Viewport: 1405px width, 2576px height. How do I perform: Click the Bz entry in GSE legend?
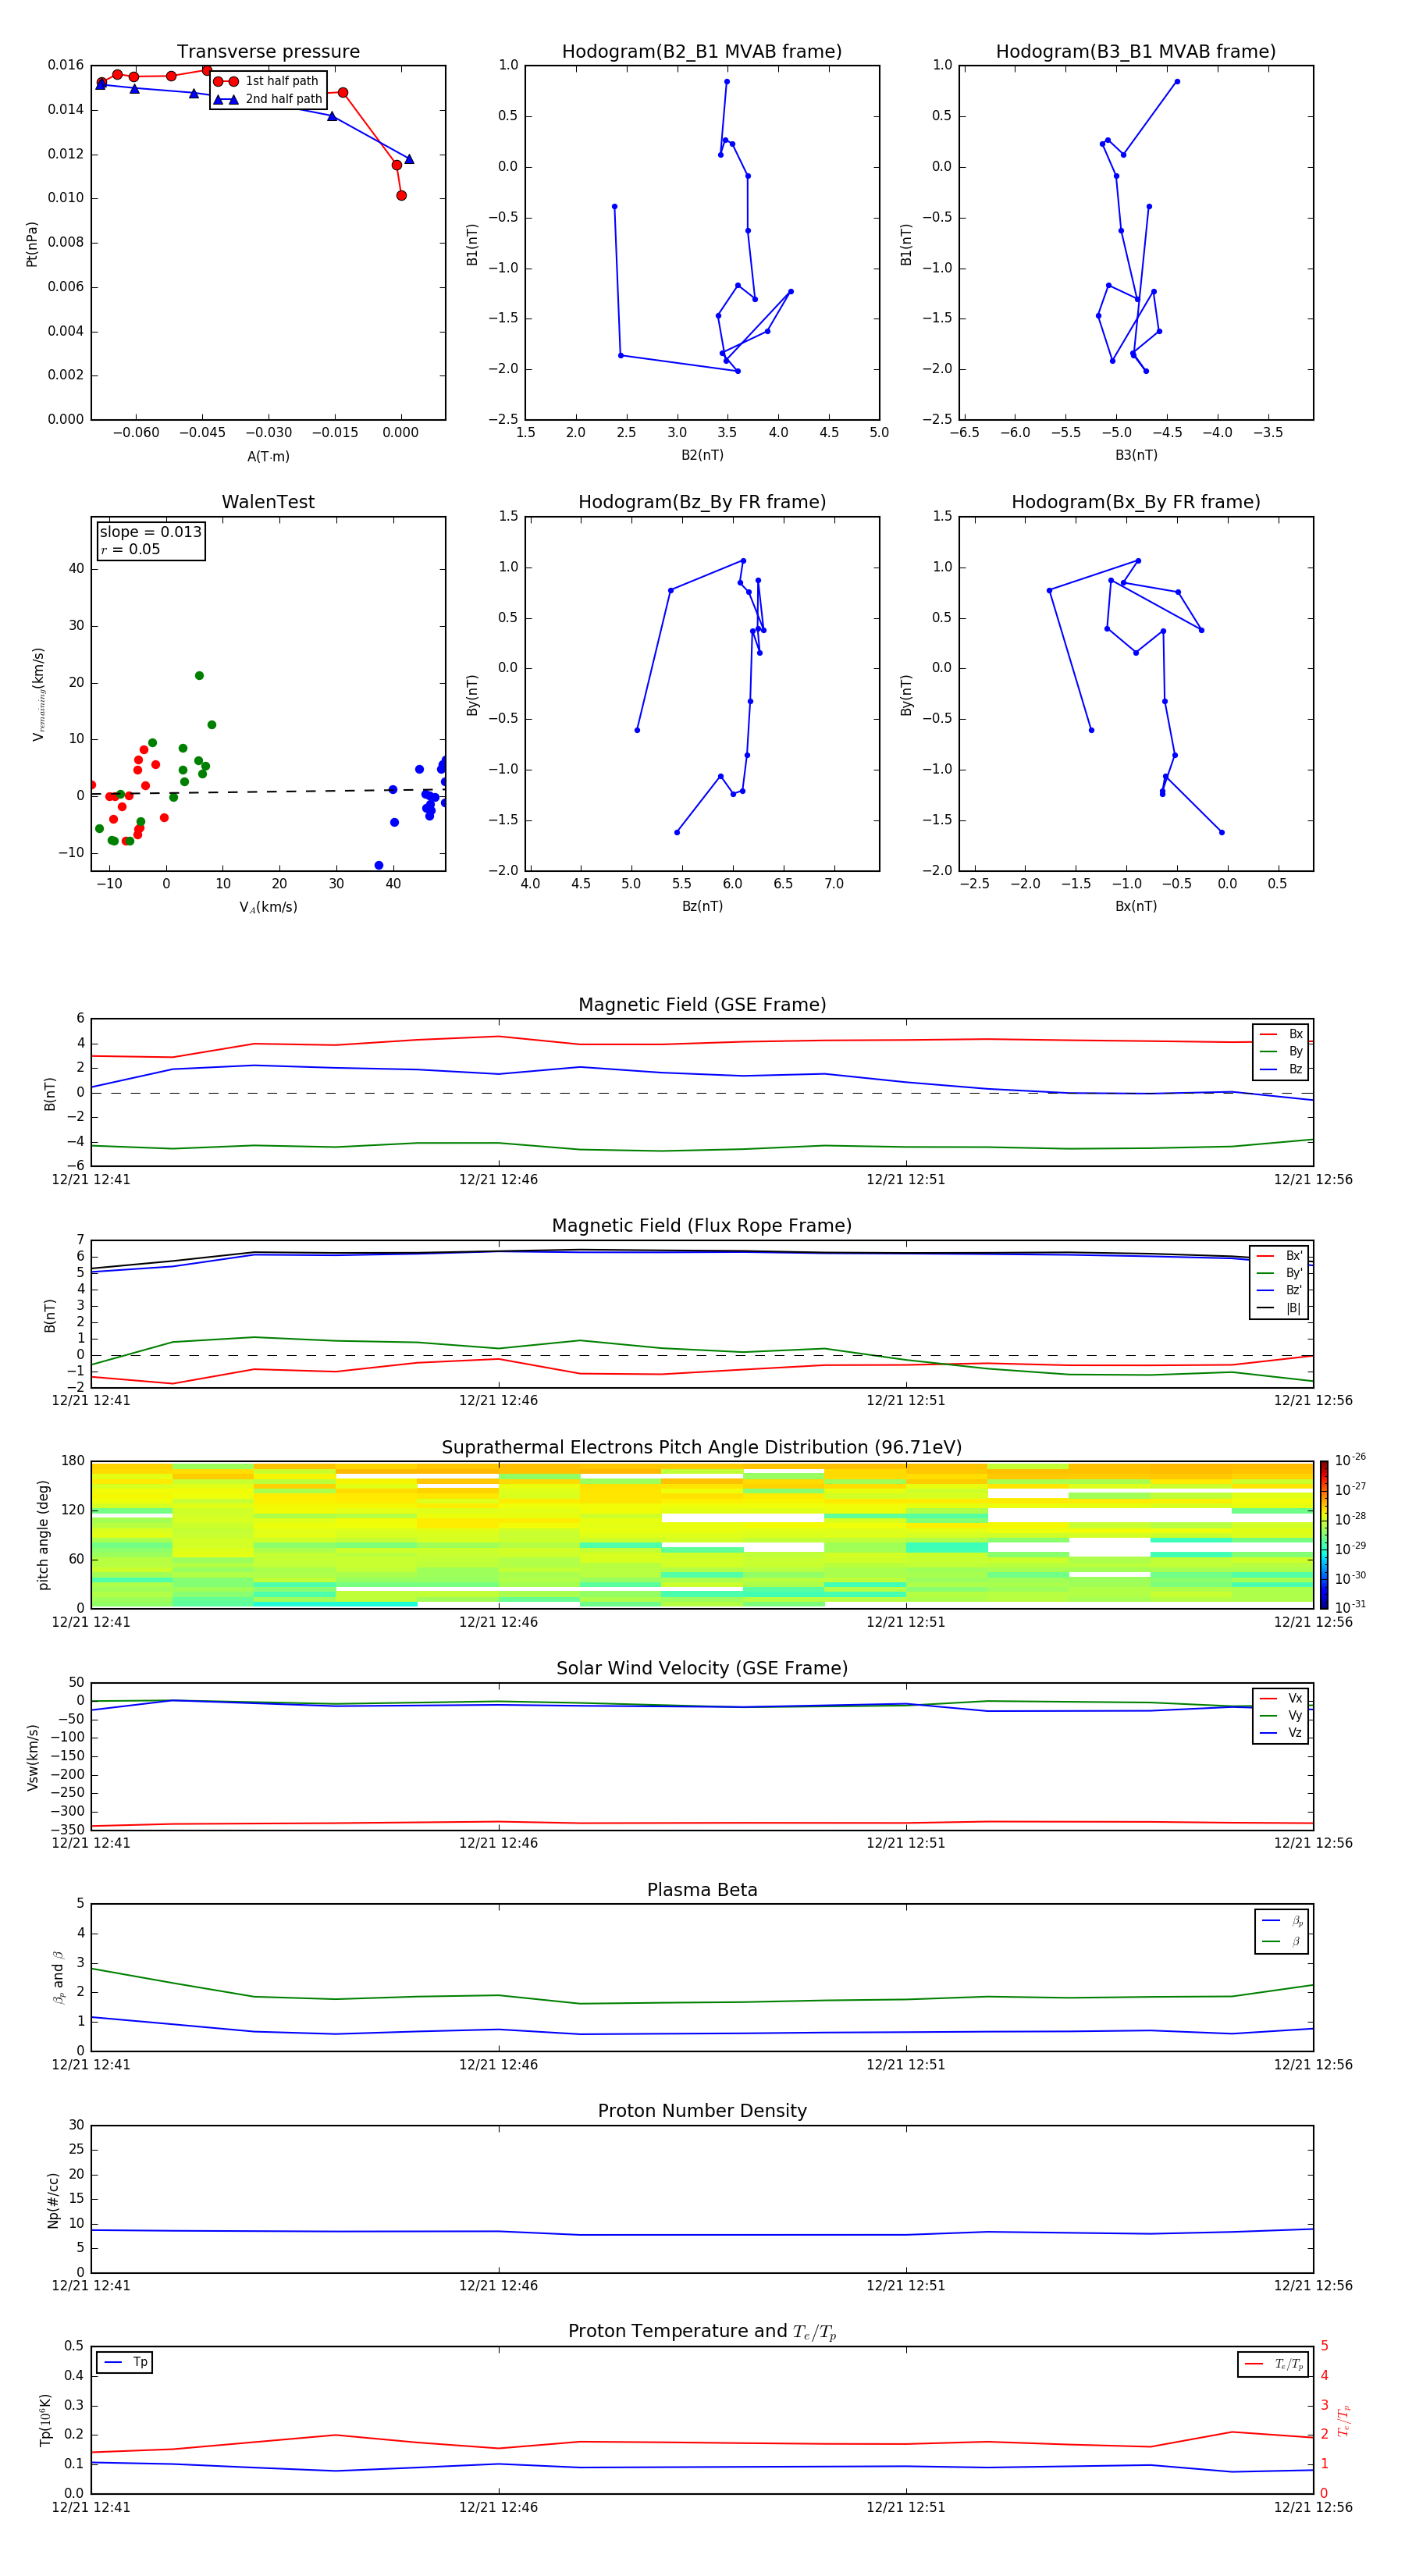pos(1281,1069)
